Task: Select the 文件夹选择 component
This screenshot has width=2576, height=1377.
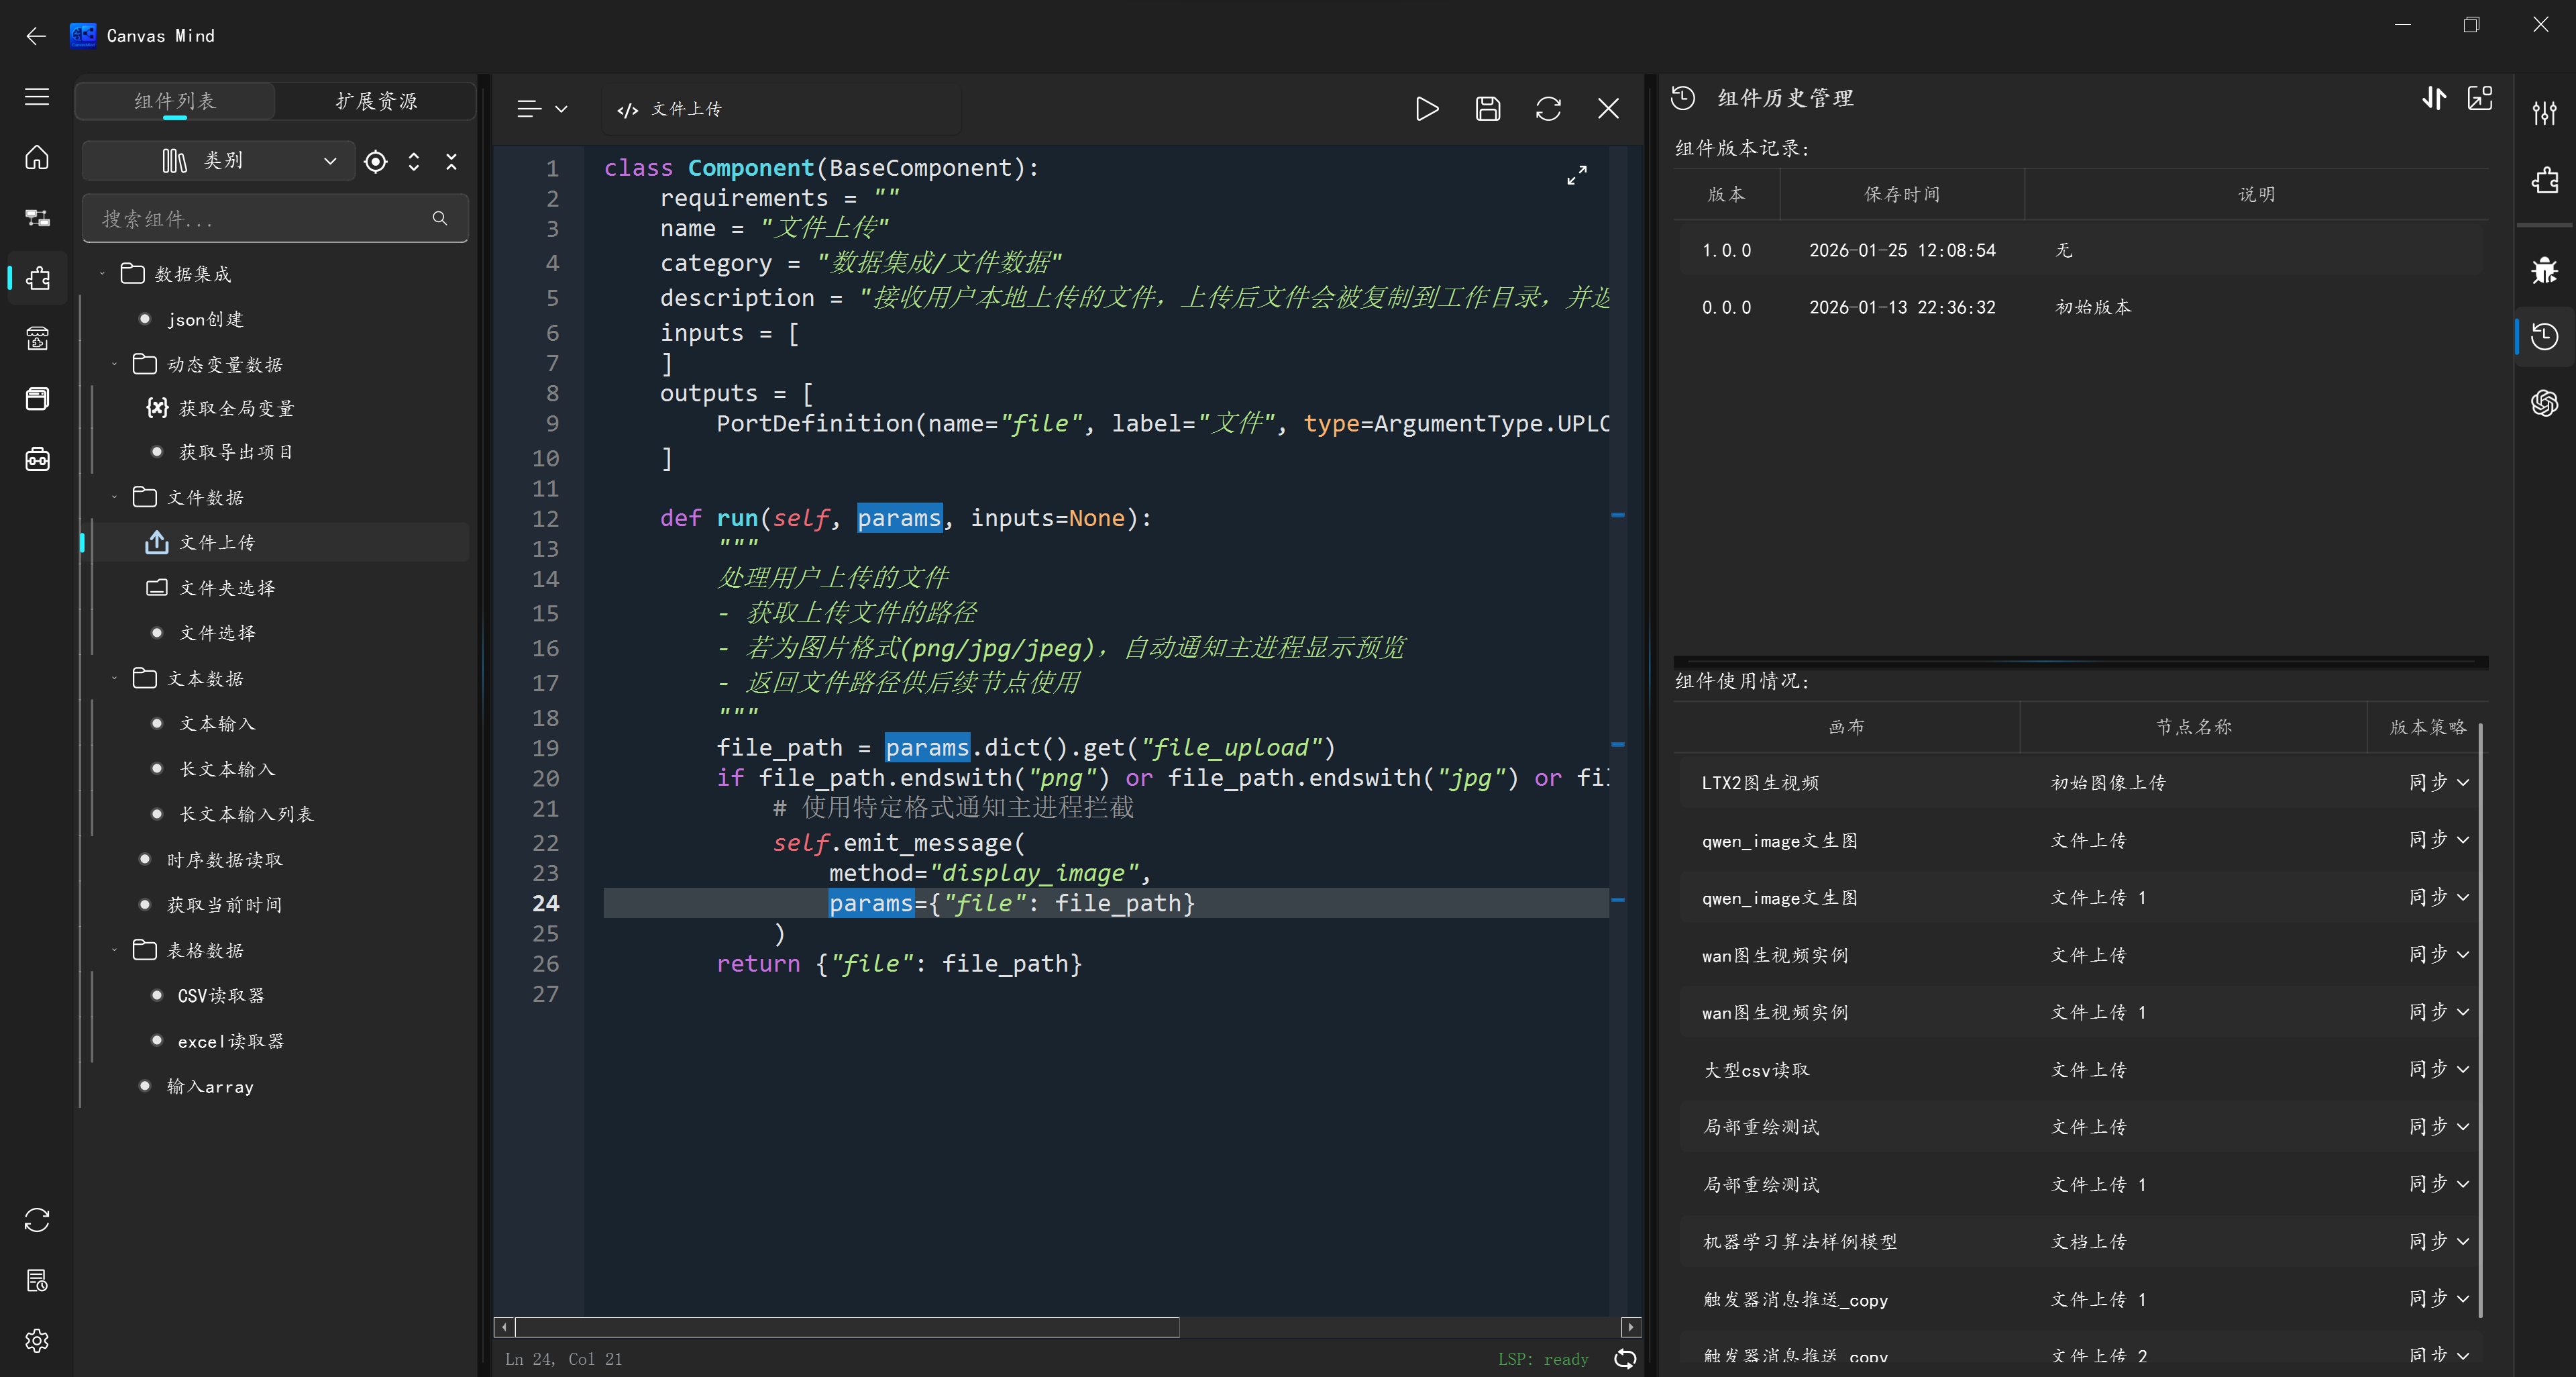Action: click(227, 588)
